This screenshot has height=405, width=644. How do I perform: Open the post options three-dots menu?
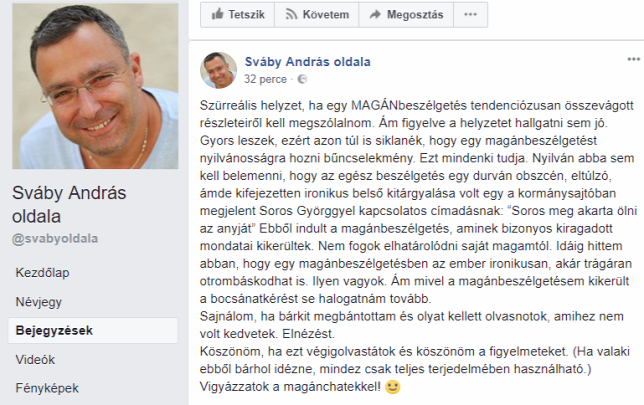634,60
